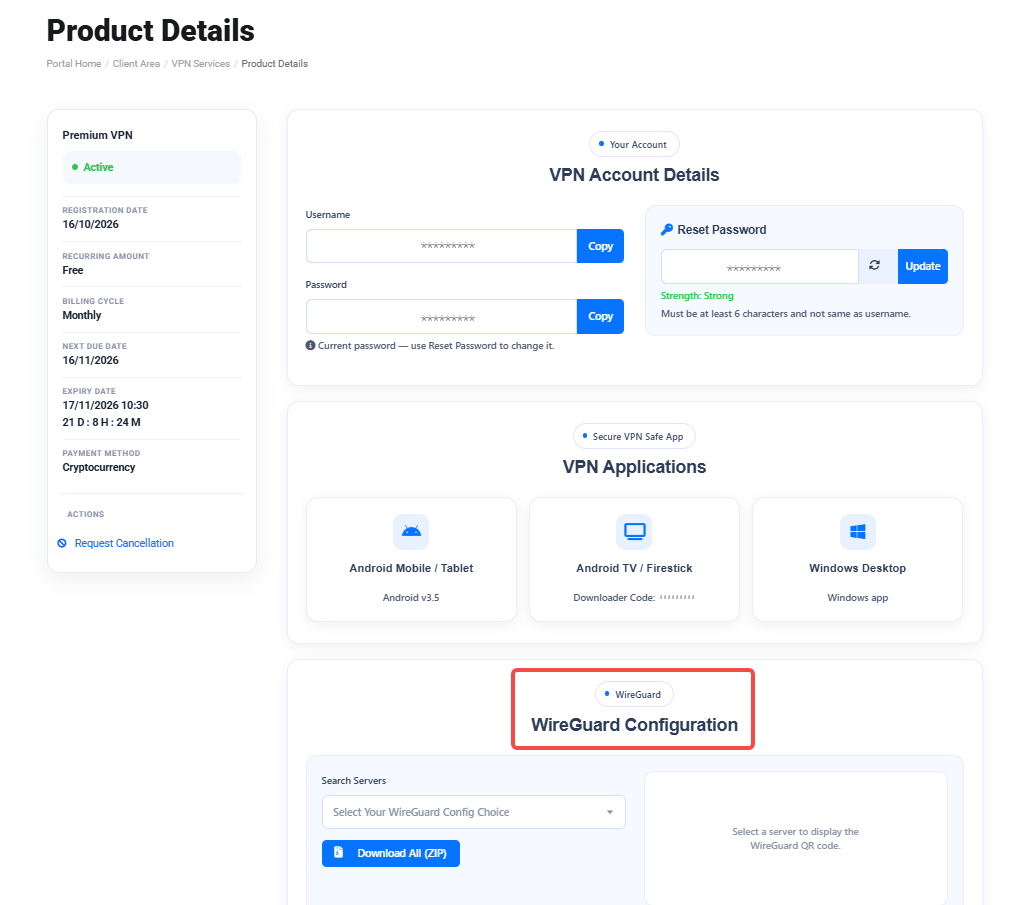The image size is (1035, 905).
Task: Click the Android v3.5 version text
Action: pos(411,597)
